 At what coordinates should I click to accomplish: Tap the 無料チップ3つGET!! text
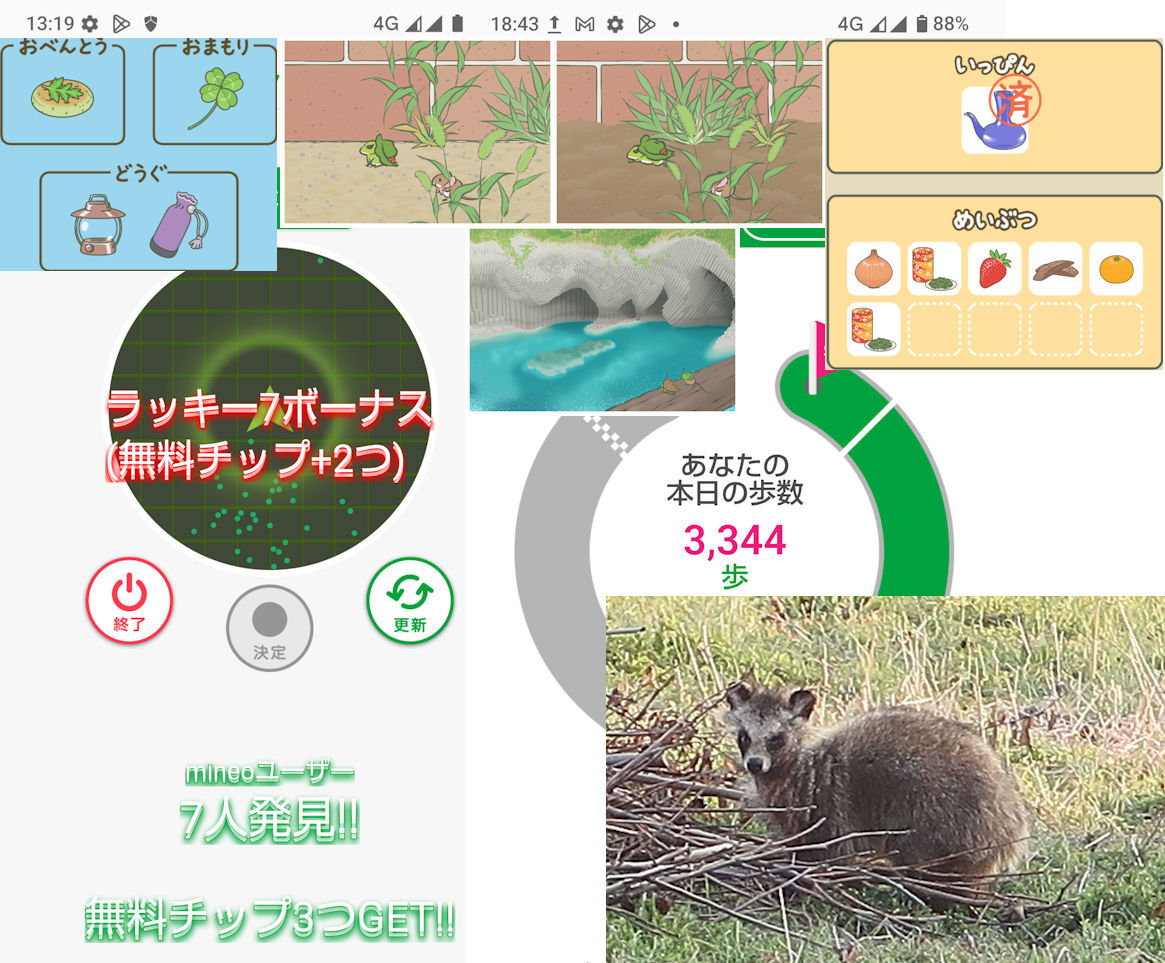click(x=270, y=919)
